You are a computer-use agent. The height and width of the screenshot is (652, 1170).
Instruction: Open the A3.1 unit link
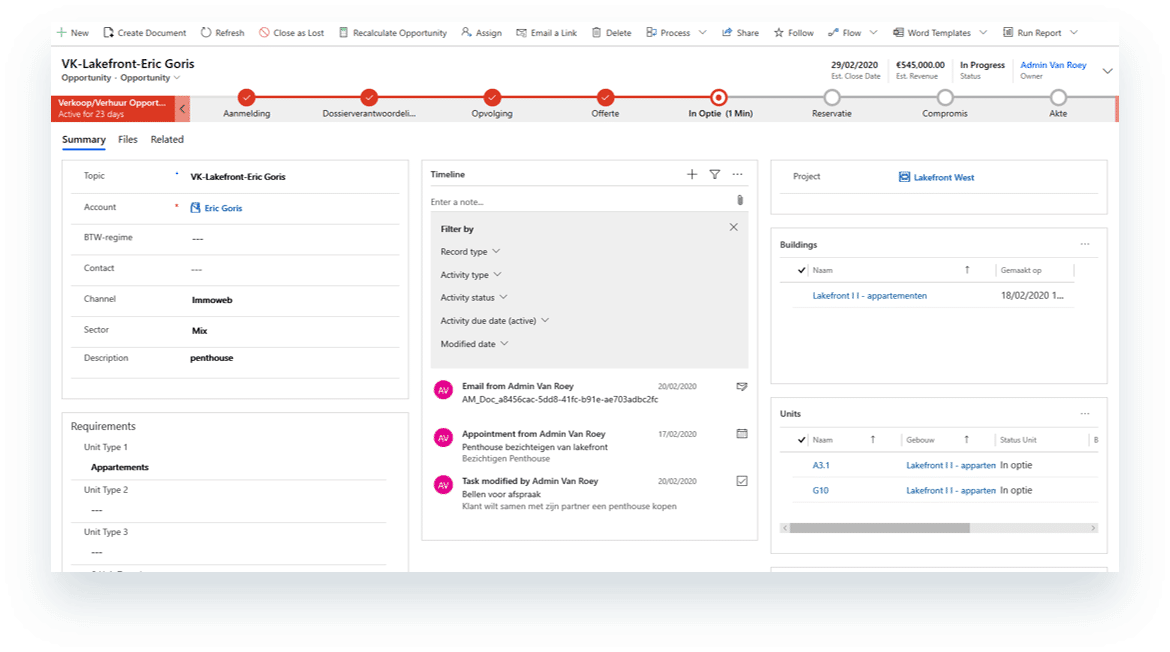pos(821,466)
